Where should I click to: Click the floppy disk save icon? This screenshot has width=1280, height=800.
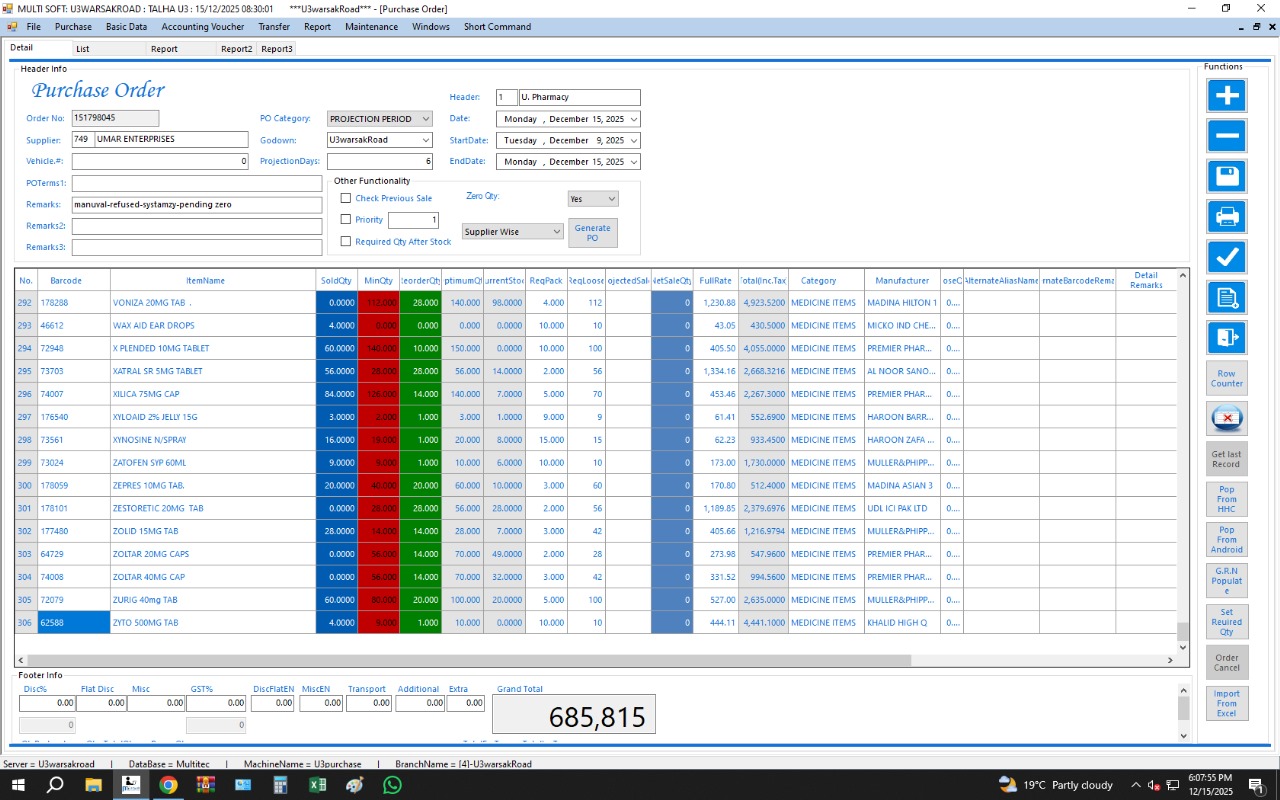tap(1227, 176)
